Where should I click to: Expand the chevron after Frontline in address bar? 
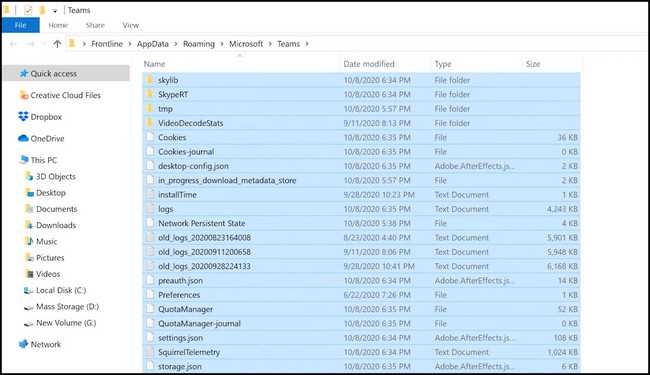130,44
